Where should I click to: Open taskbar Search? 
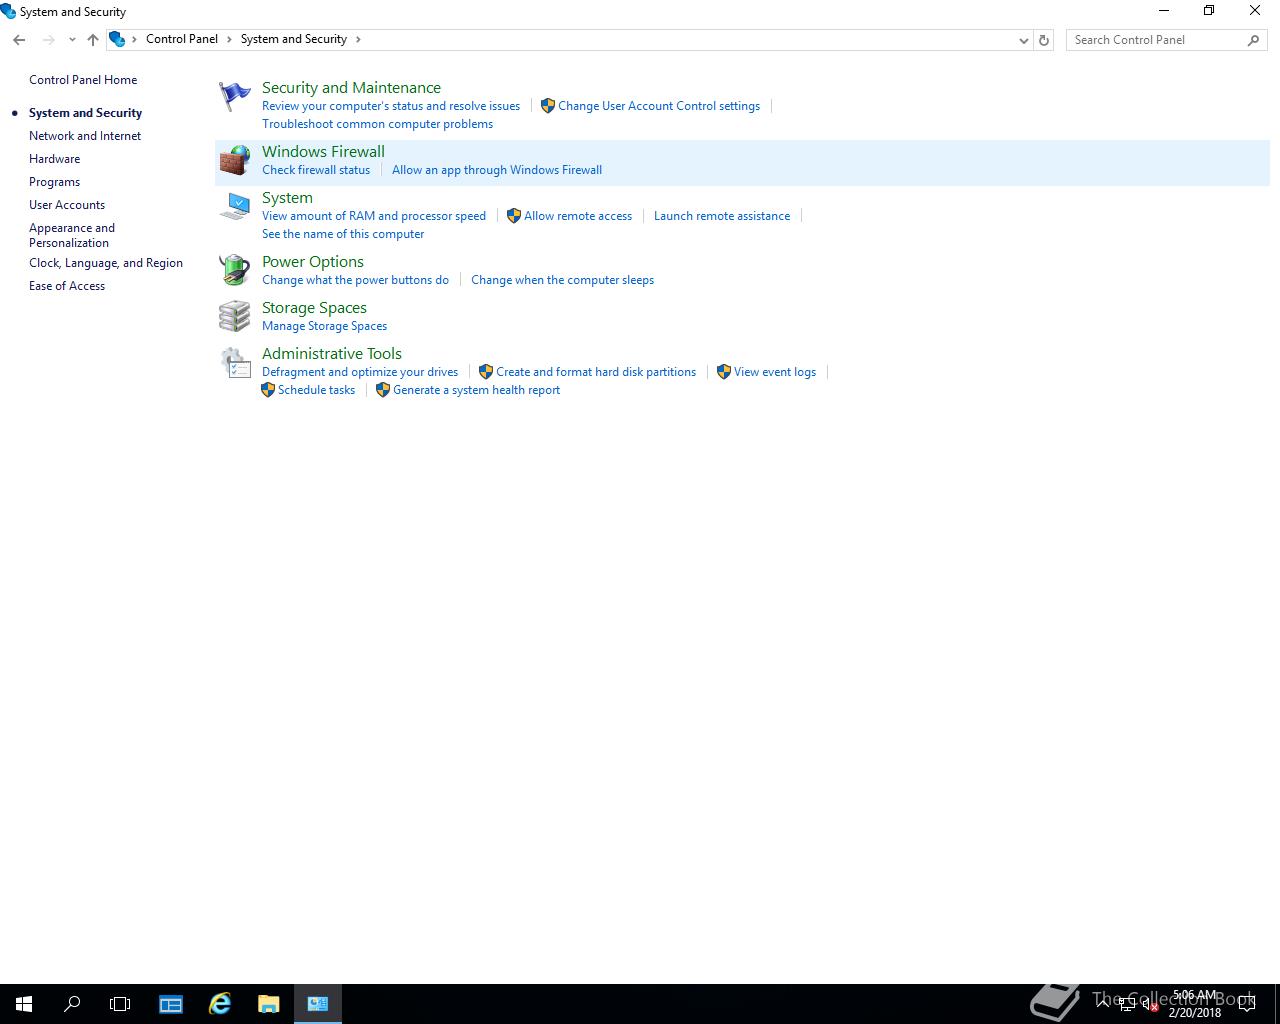pos(72,1004)
